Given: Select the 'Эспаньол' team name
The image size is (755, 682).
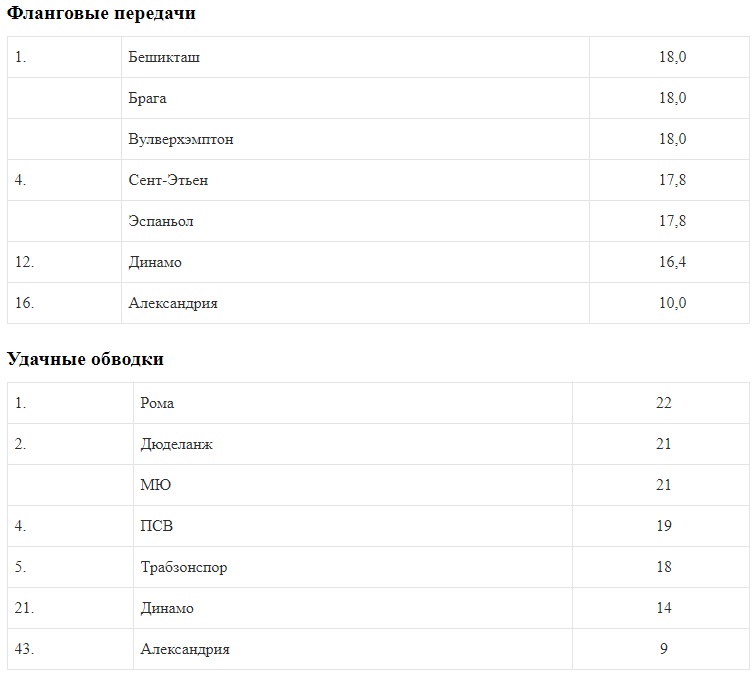Looking at the screenshot, I should coord(161,221).
